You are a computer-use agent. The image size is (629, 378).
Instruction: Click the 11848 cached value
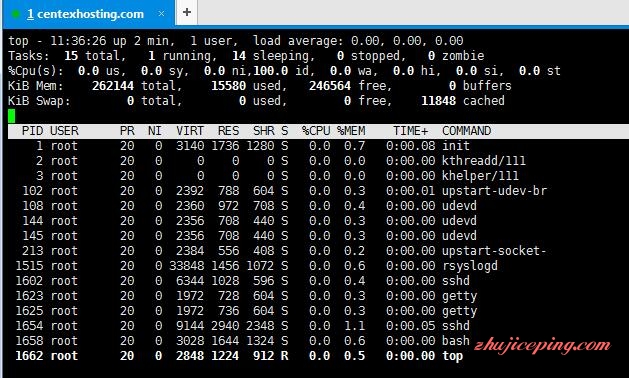click(x=438, y=101)
